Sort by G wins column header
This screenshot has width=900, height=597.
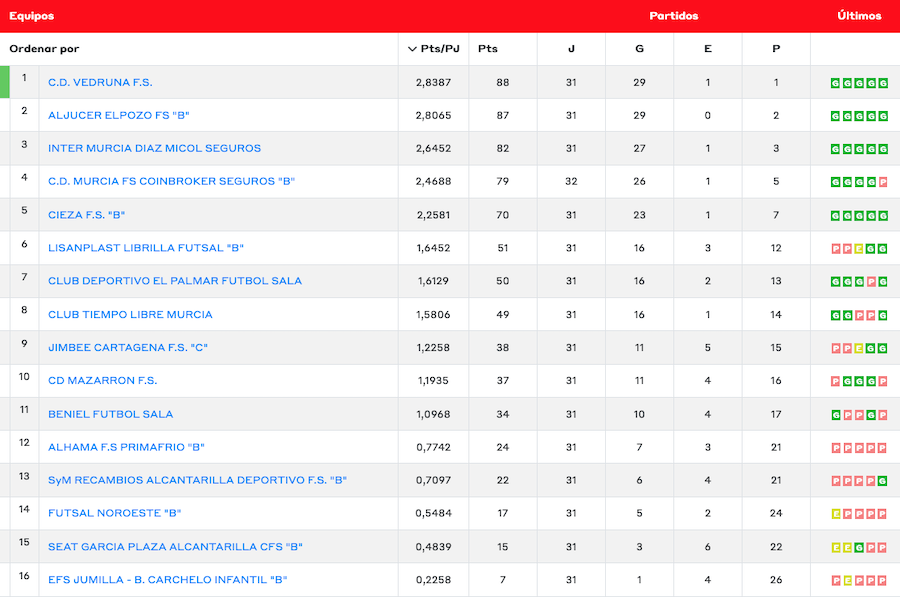(639, 49)
